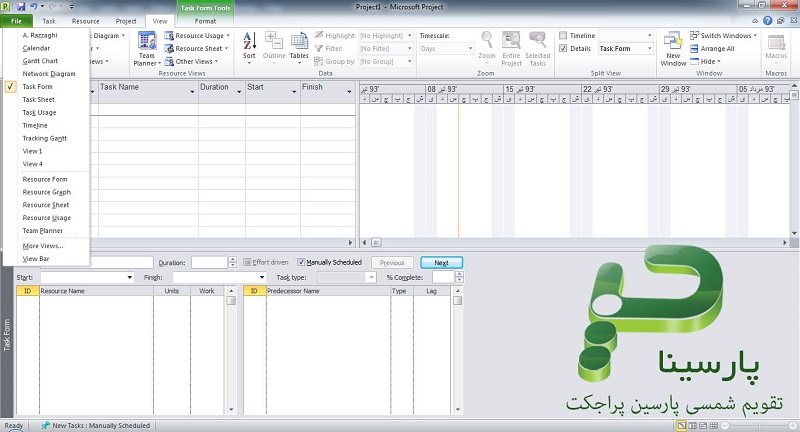Screen dimensions: 800x432
Task: Switch to the Resource ribbon tab
Action: point(85,21)
